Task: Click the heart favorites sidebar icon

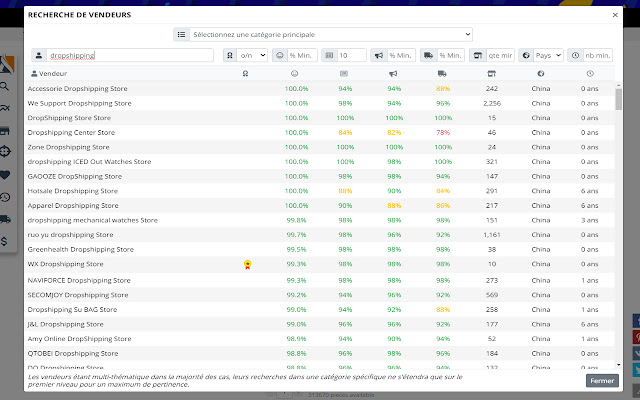Action: tap(6, 174)
